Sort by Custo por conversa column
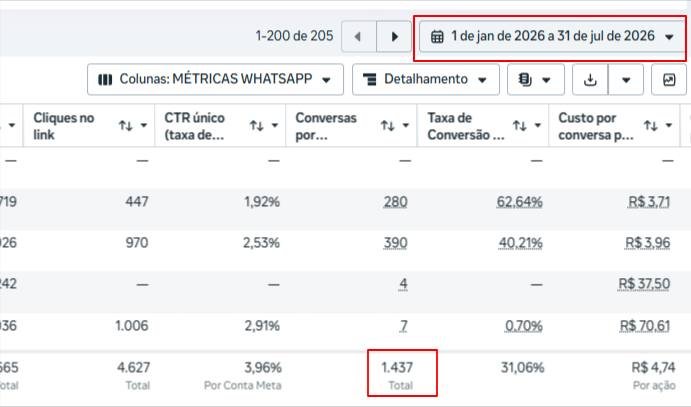Screen dimensions: 691x407 point(650,126)
